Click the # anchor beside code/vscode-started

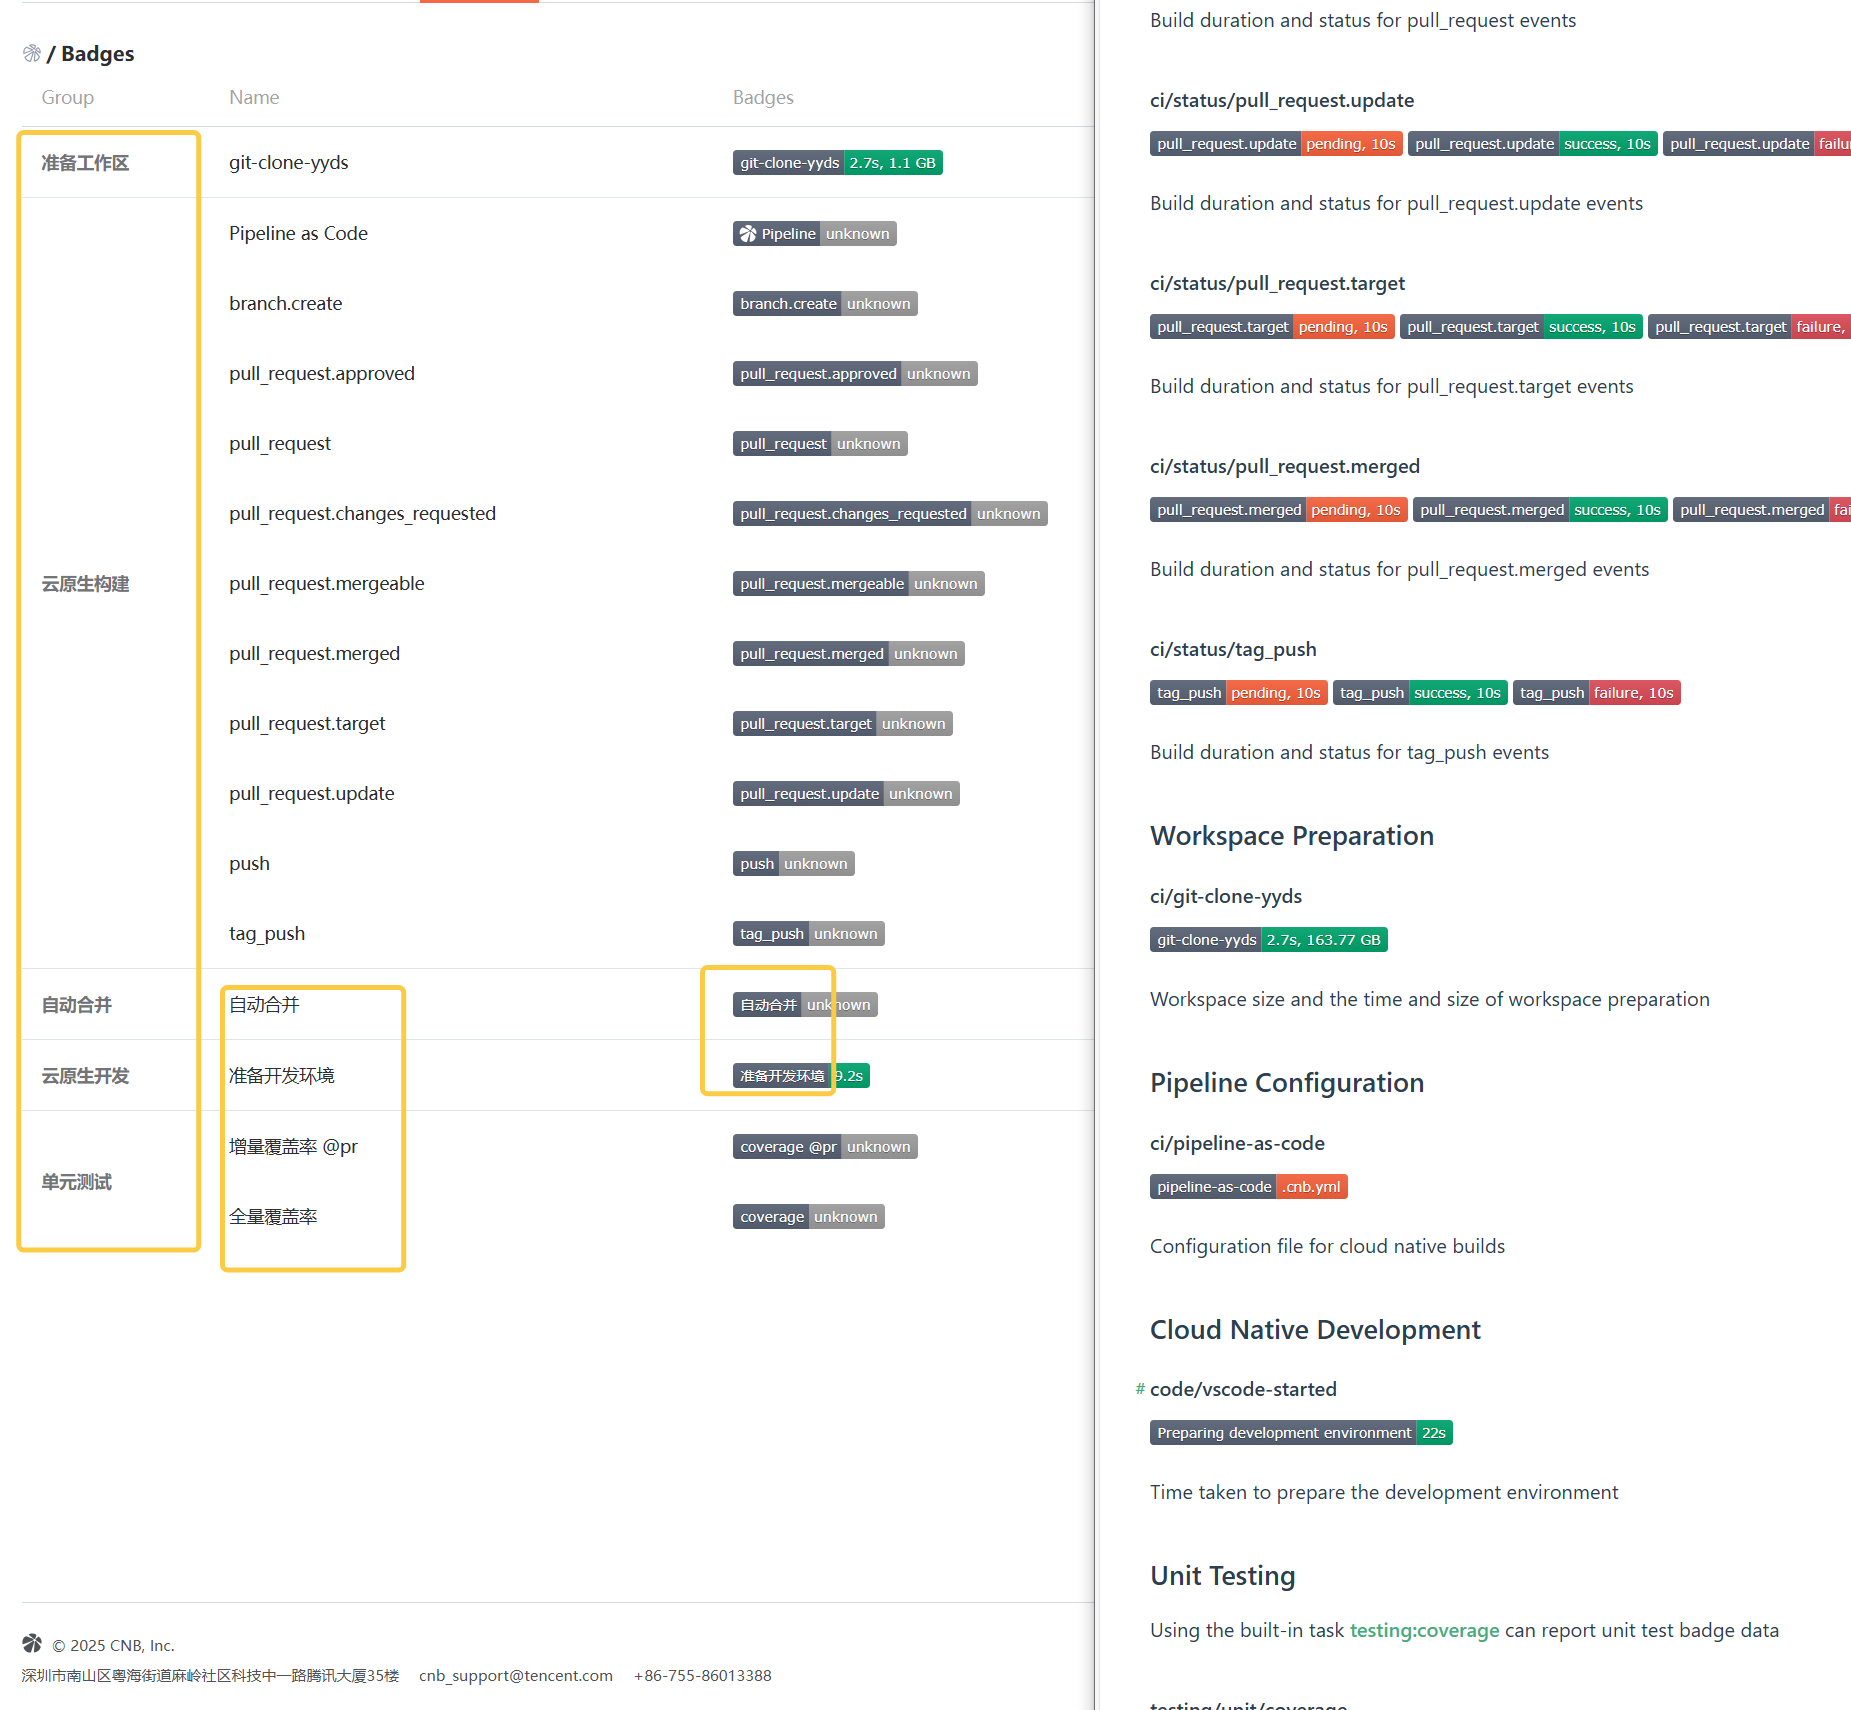[x=1140, y=1389]
